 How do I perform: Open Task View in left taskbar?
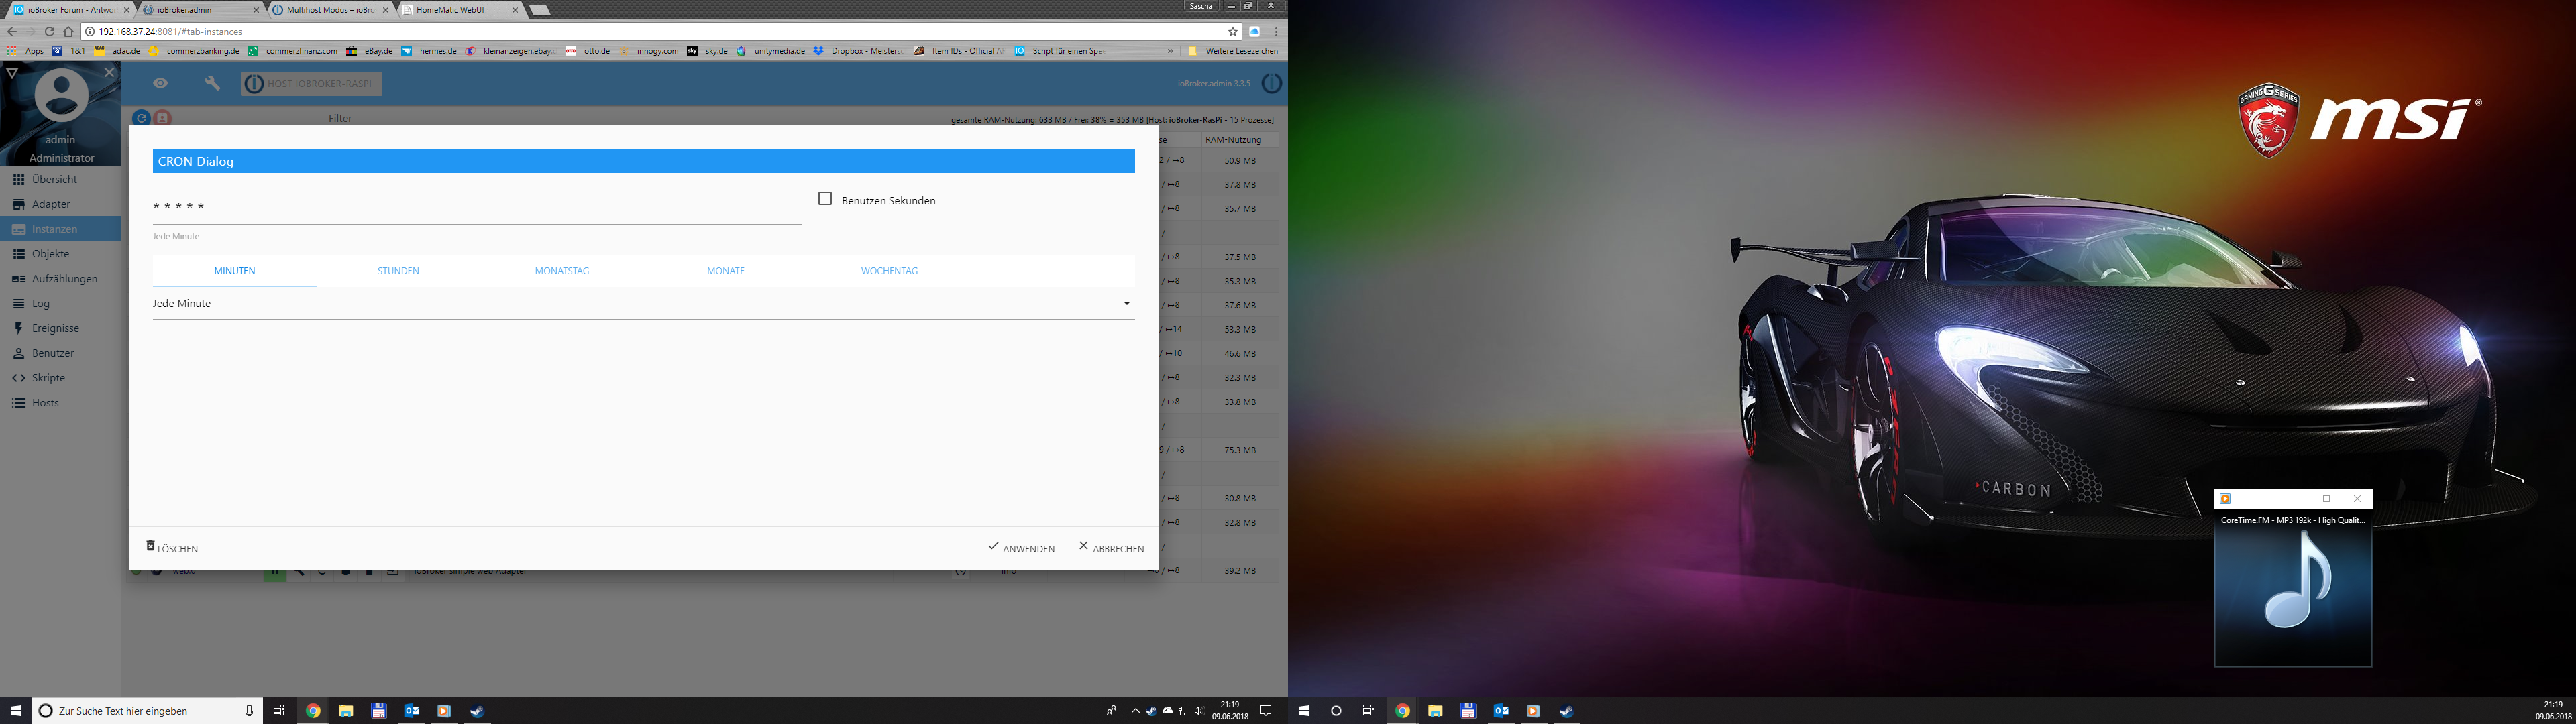point(279,711)
